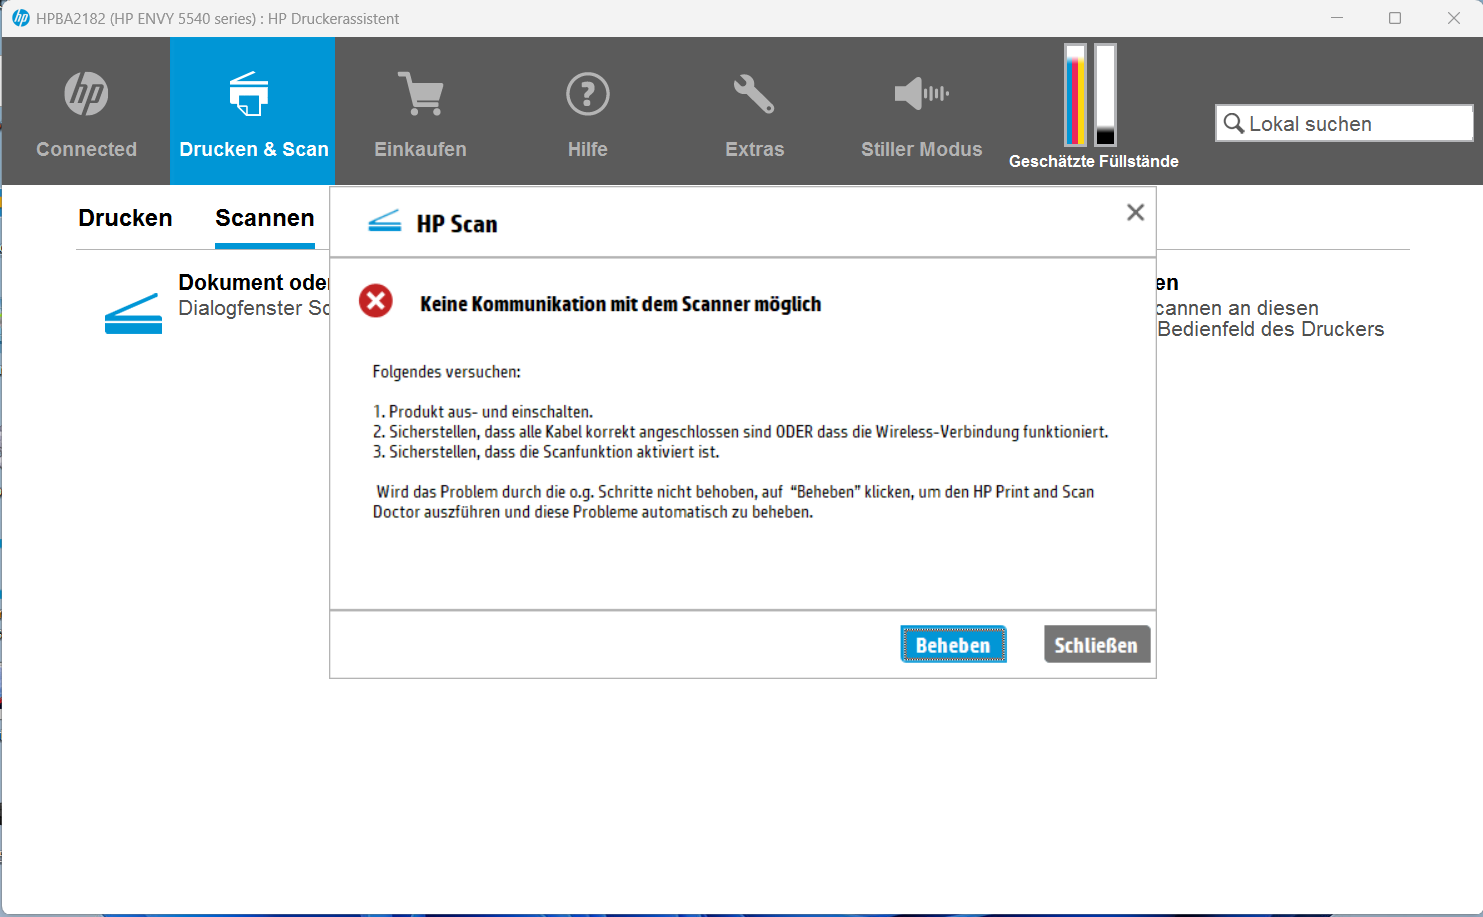This screenshot has height=917, width=1483.
Task: Open the Hilfe question mark icon
Action: (x=587, y=95)
